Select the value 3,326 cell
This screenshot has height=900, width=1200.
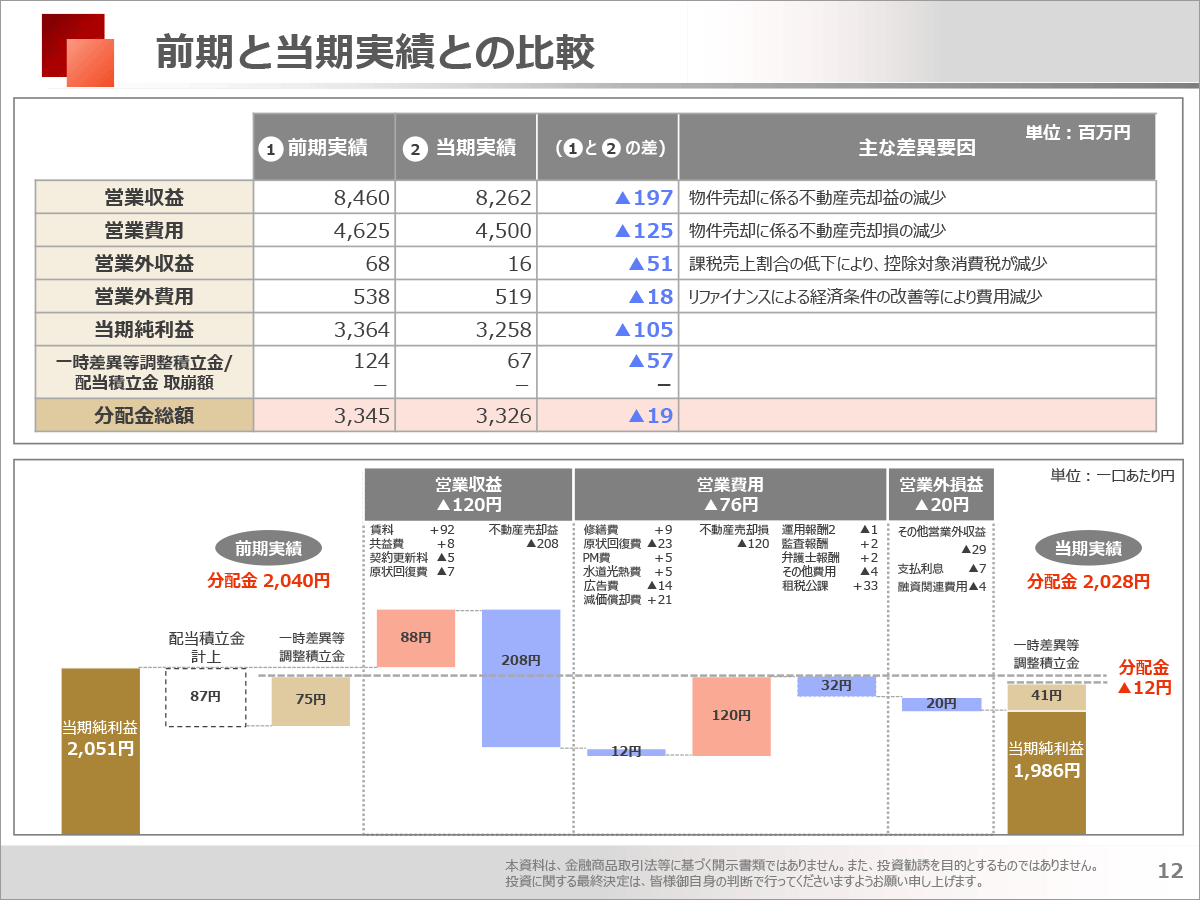click(466, 415)
